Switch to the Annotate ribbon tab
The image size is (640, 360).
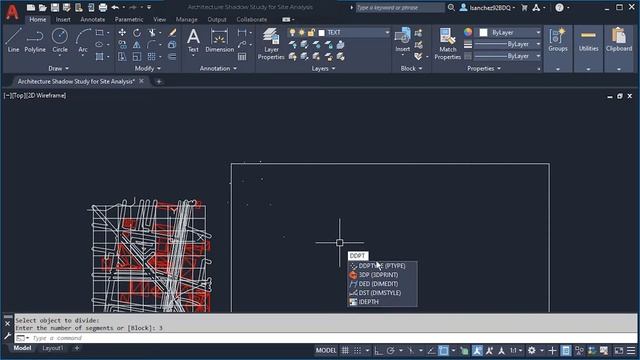point(92,19)
